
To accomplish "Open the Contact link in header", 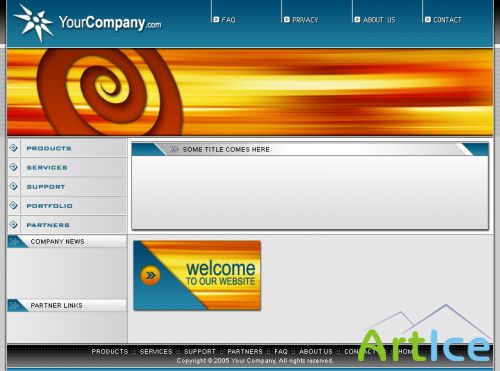I will tap(447, 20).
